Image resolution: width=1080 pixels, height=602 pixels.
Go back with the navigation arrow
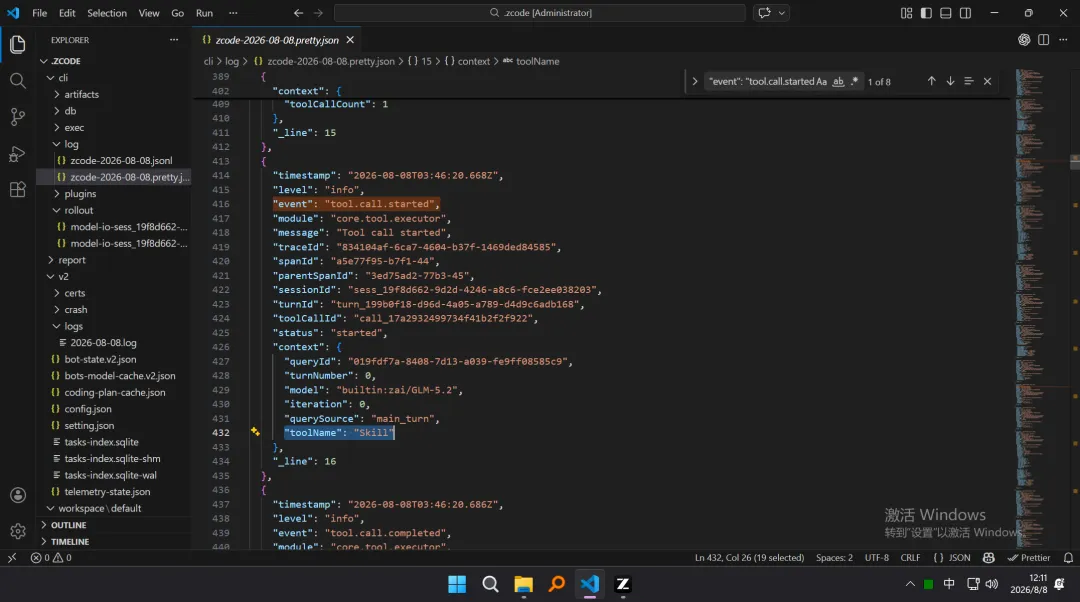298,13
